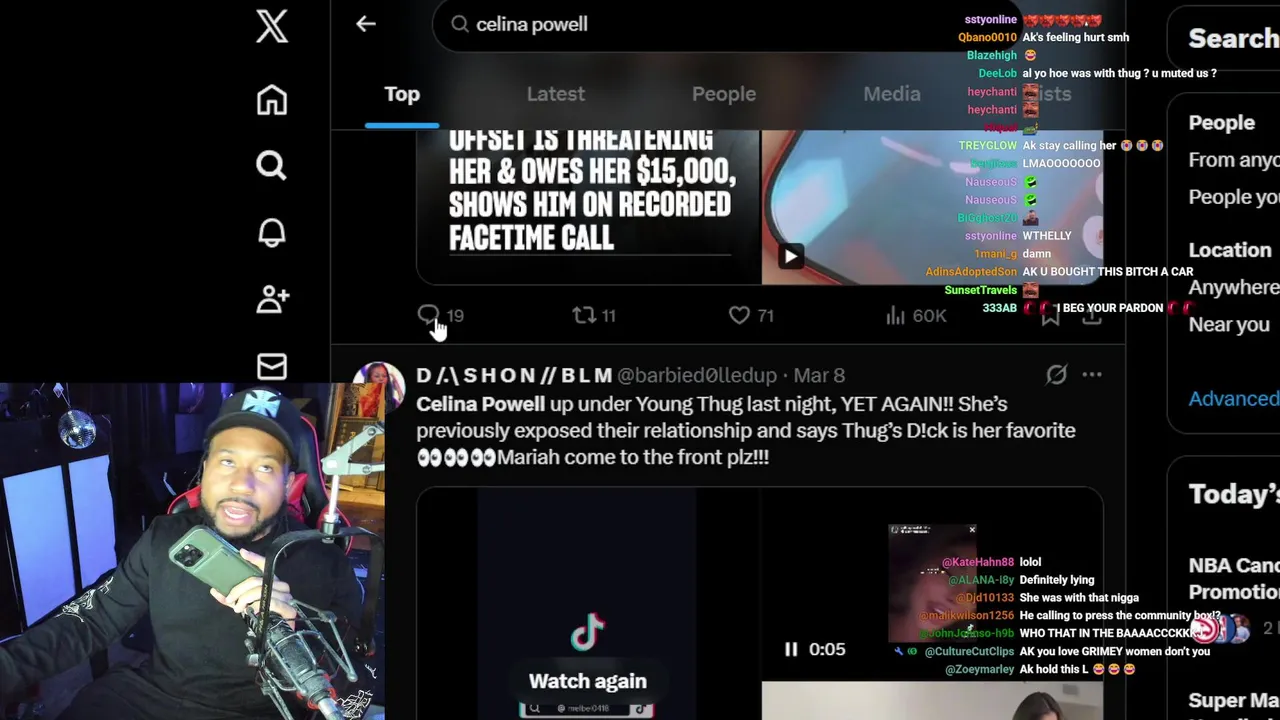Open the D/\SHON//BLM display name
Image resolution: width=1280 pixels, height=720 pixels.
coord(514,375)
